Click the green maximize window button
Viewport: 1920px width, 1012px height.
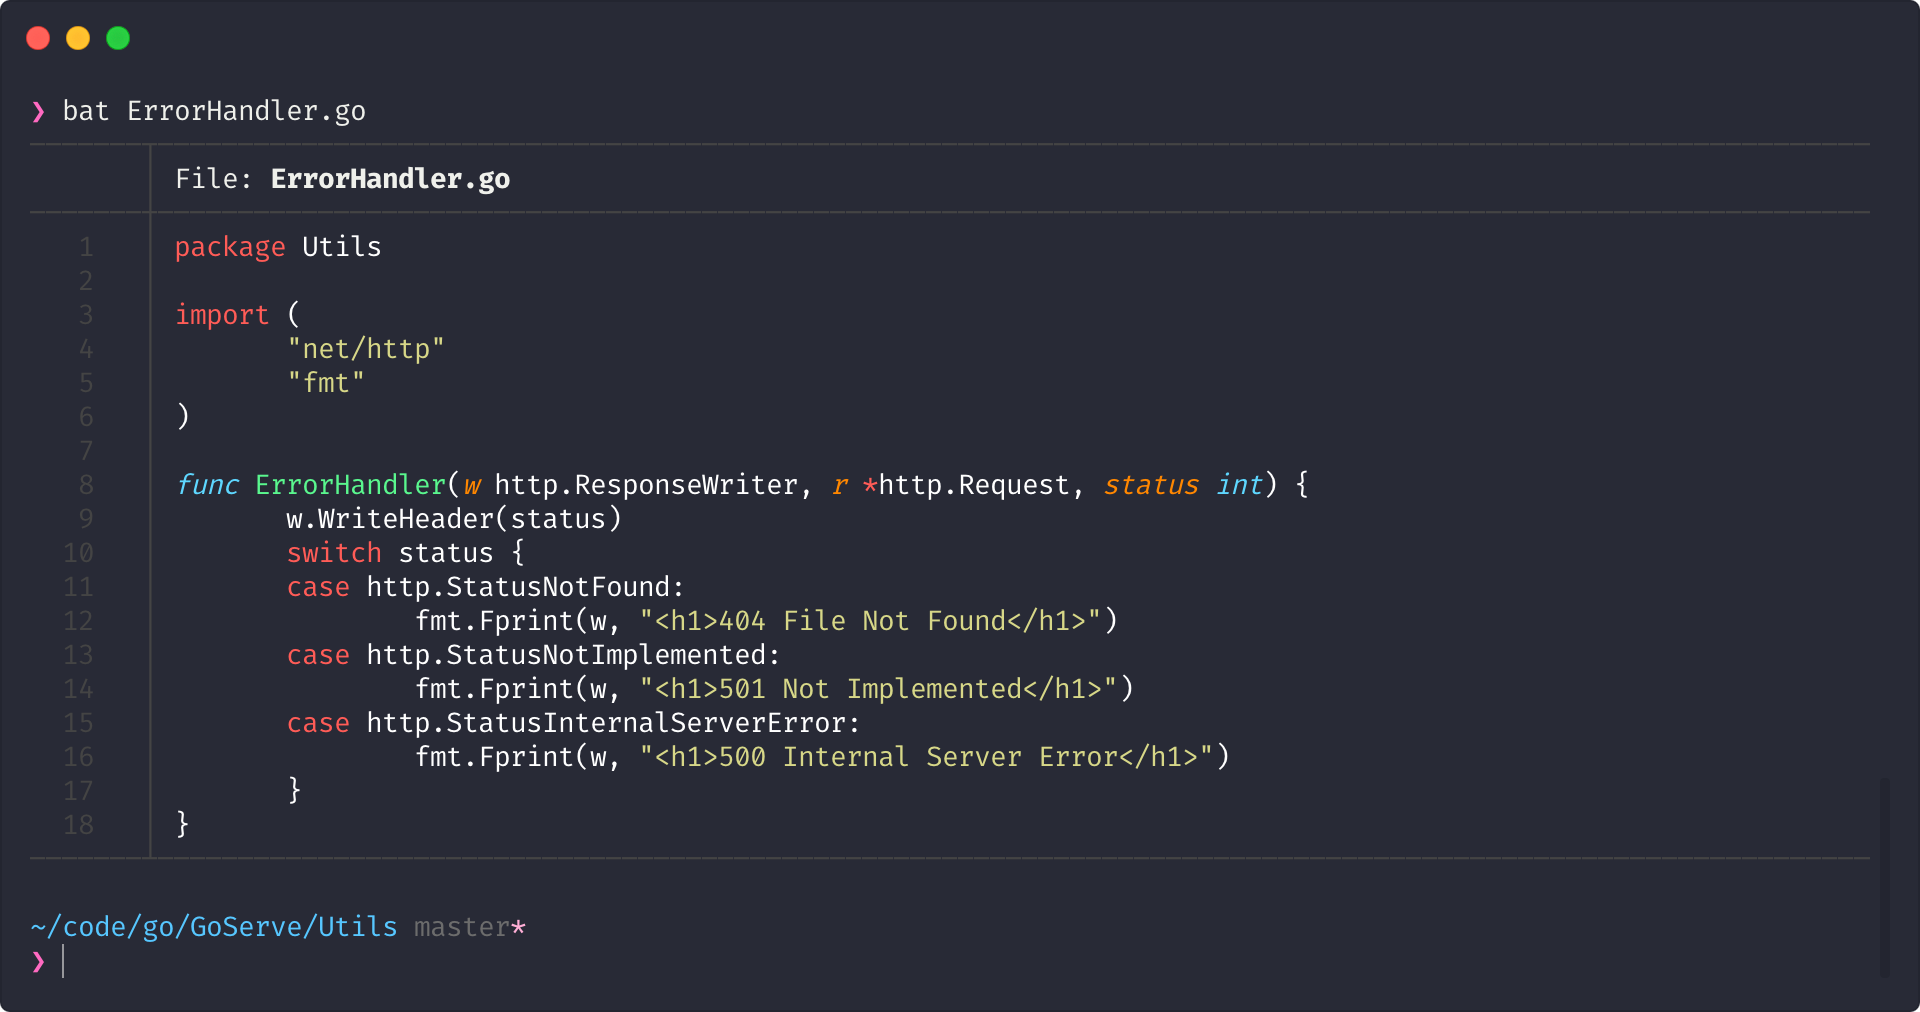tap(118, 38)
